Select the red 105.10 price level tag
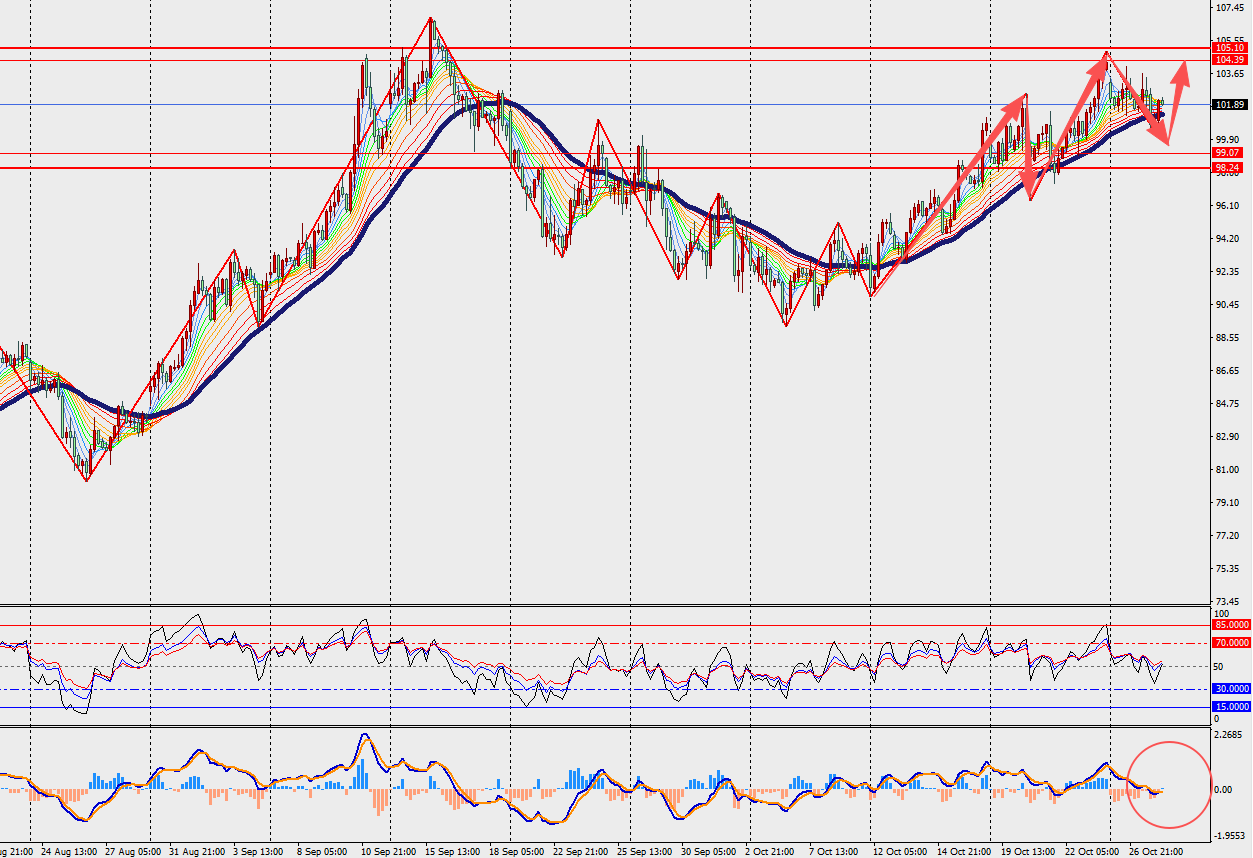The width and height of the screenshot is (1253, 858). 1228,48
